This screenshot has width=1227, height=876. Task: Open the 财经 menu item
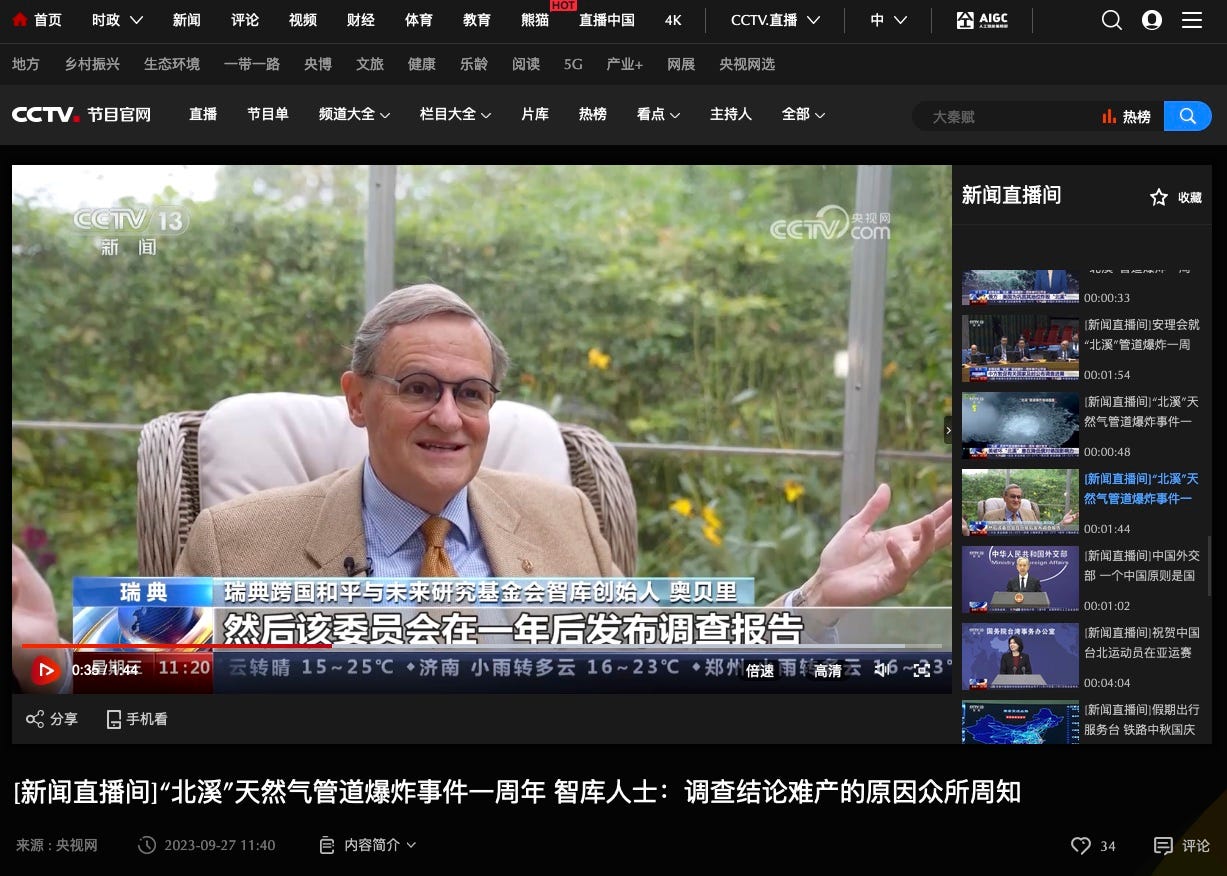[361, 20]
